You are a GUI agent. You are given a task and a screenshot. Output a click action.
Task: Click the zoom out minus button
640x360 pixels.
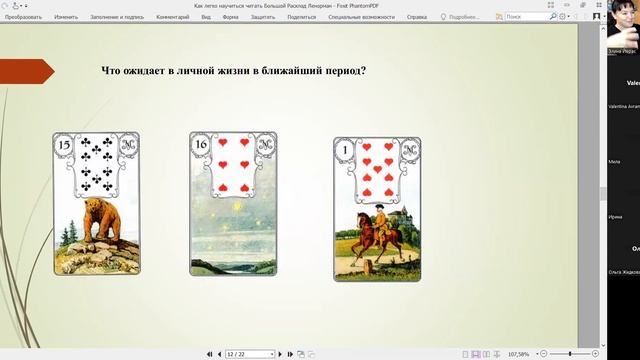click(x=543, y=354)
